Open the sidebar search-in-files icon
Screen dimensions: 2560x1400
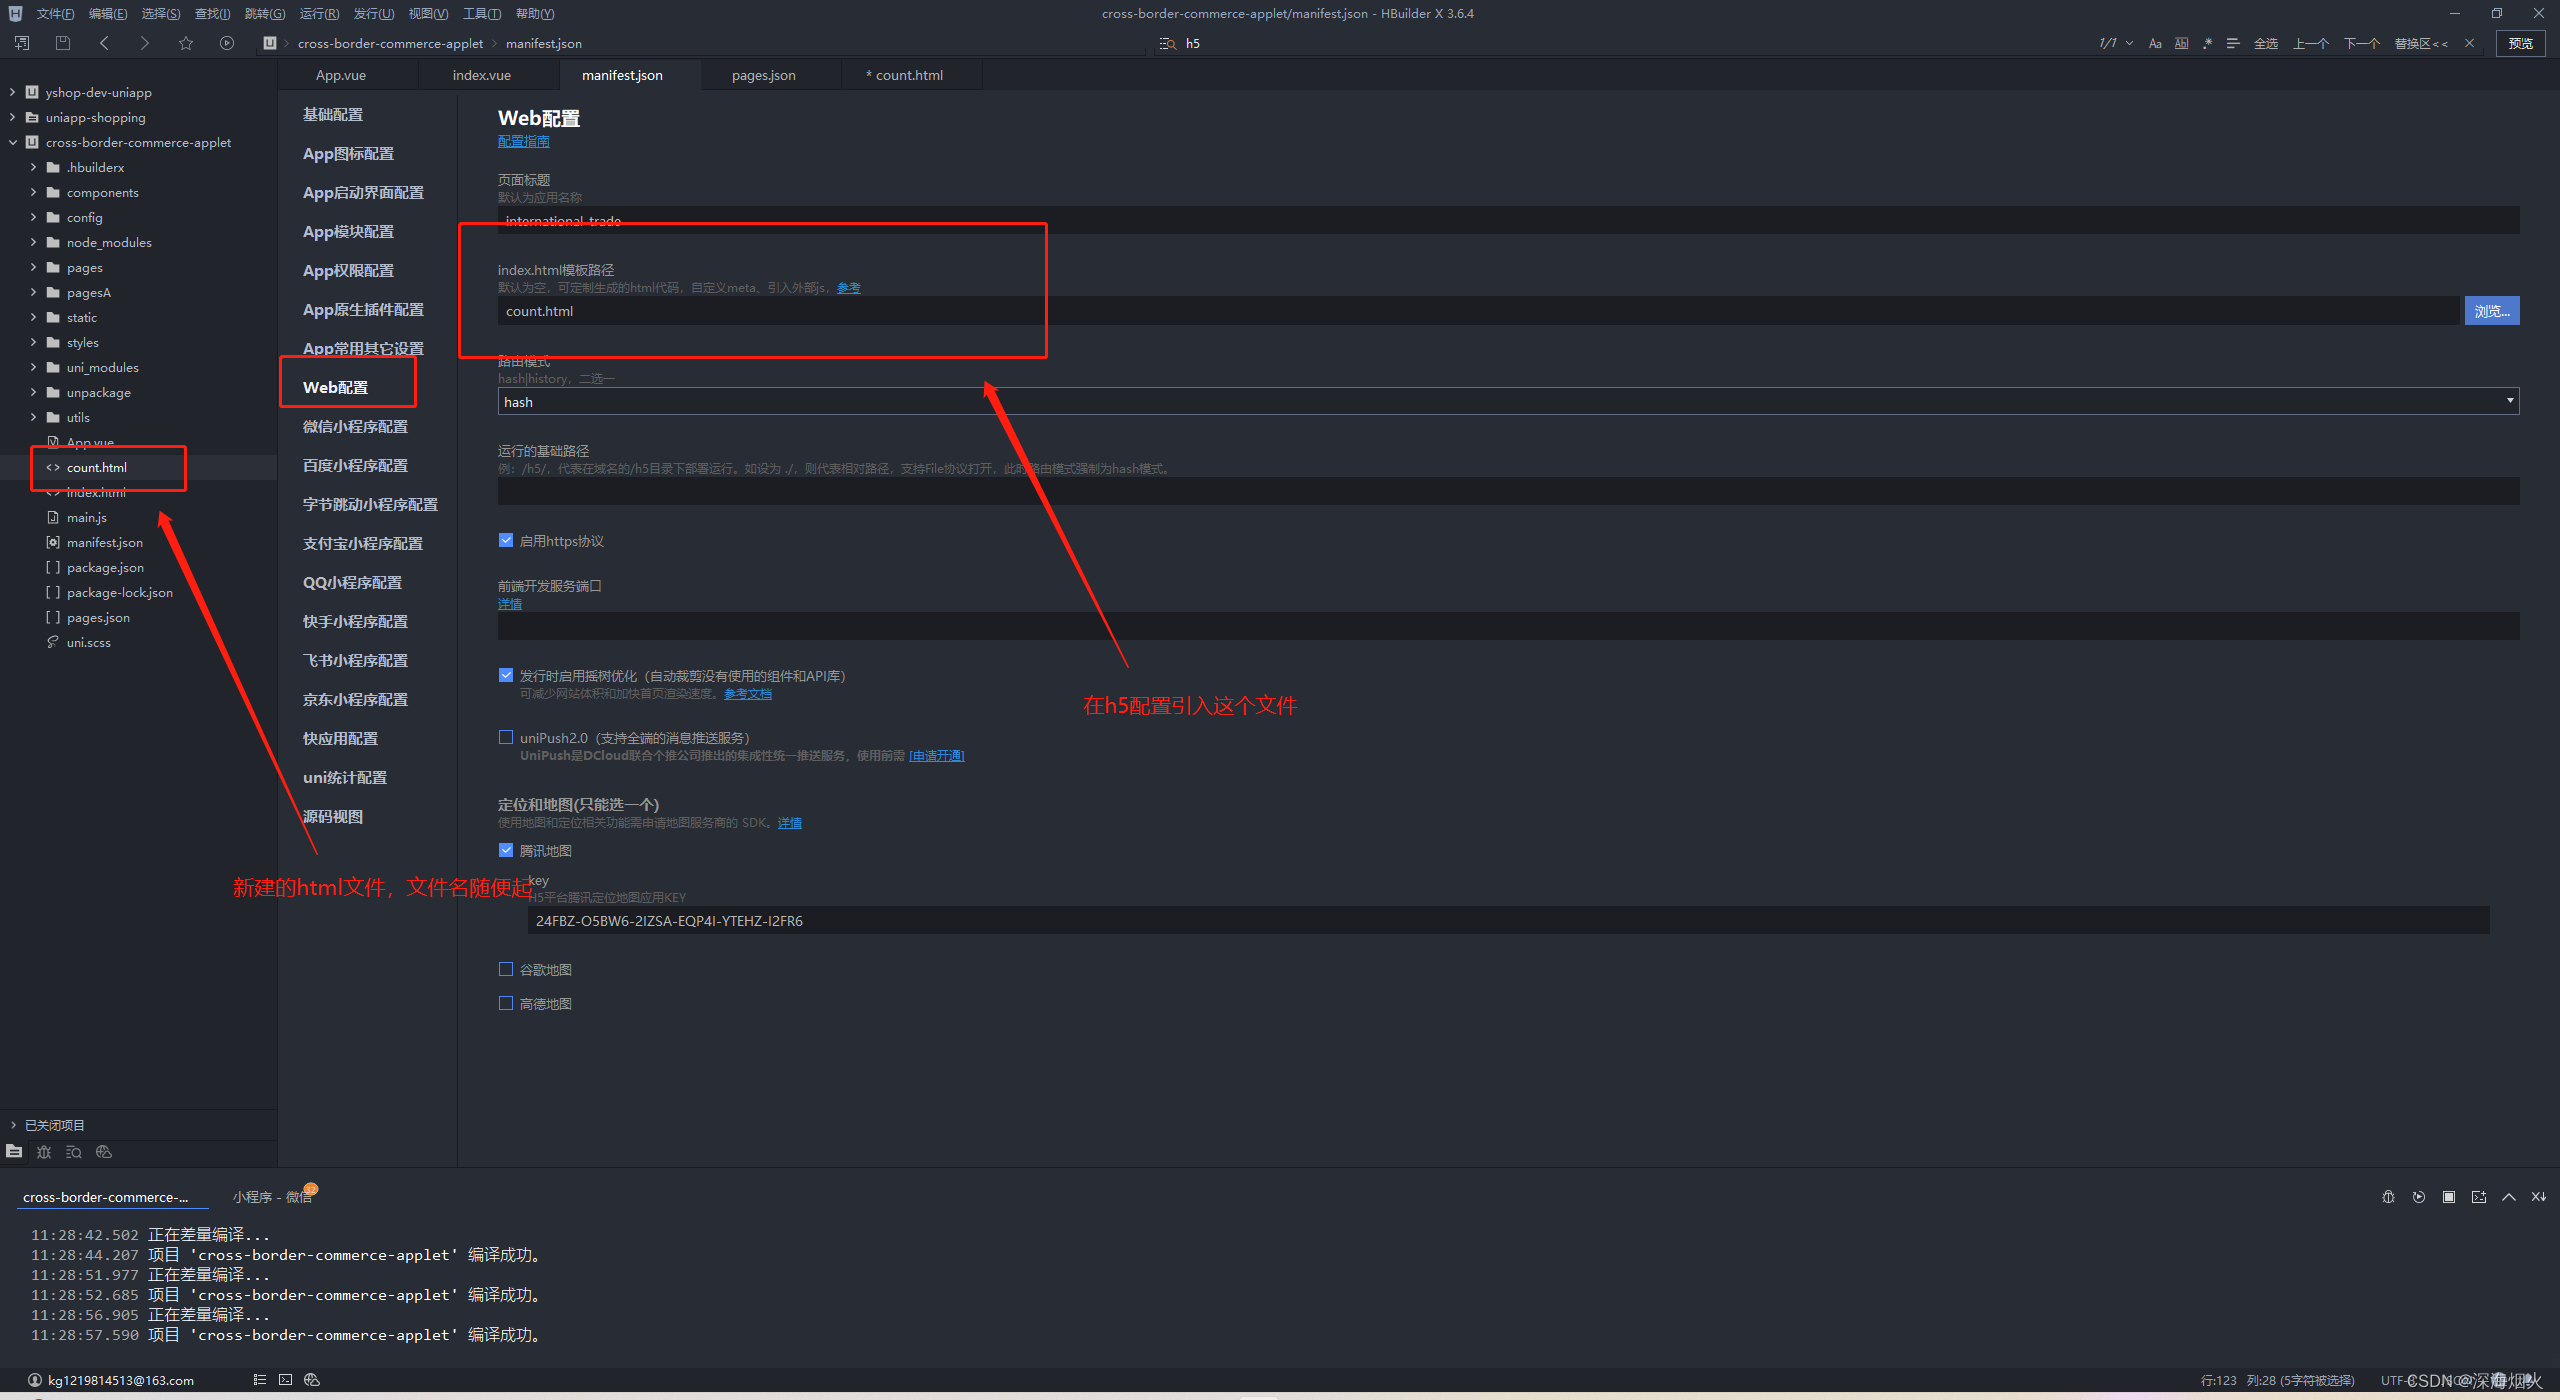pos(73,1152)
